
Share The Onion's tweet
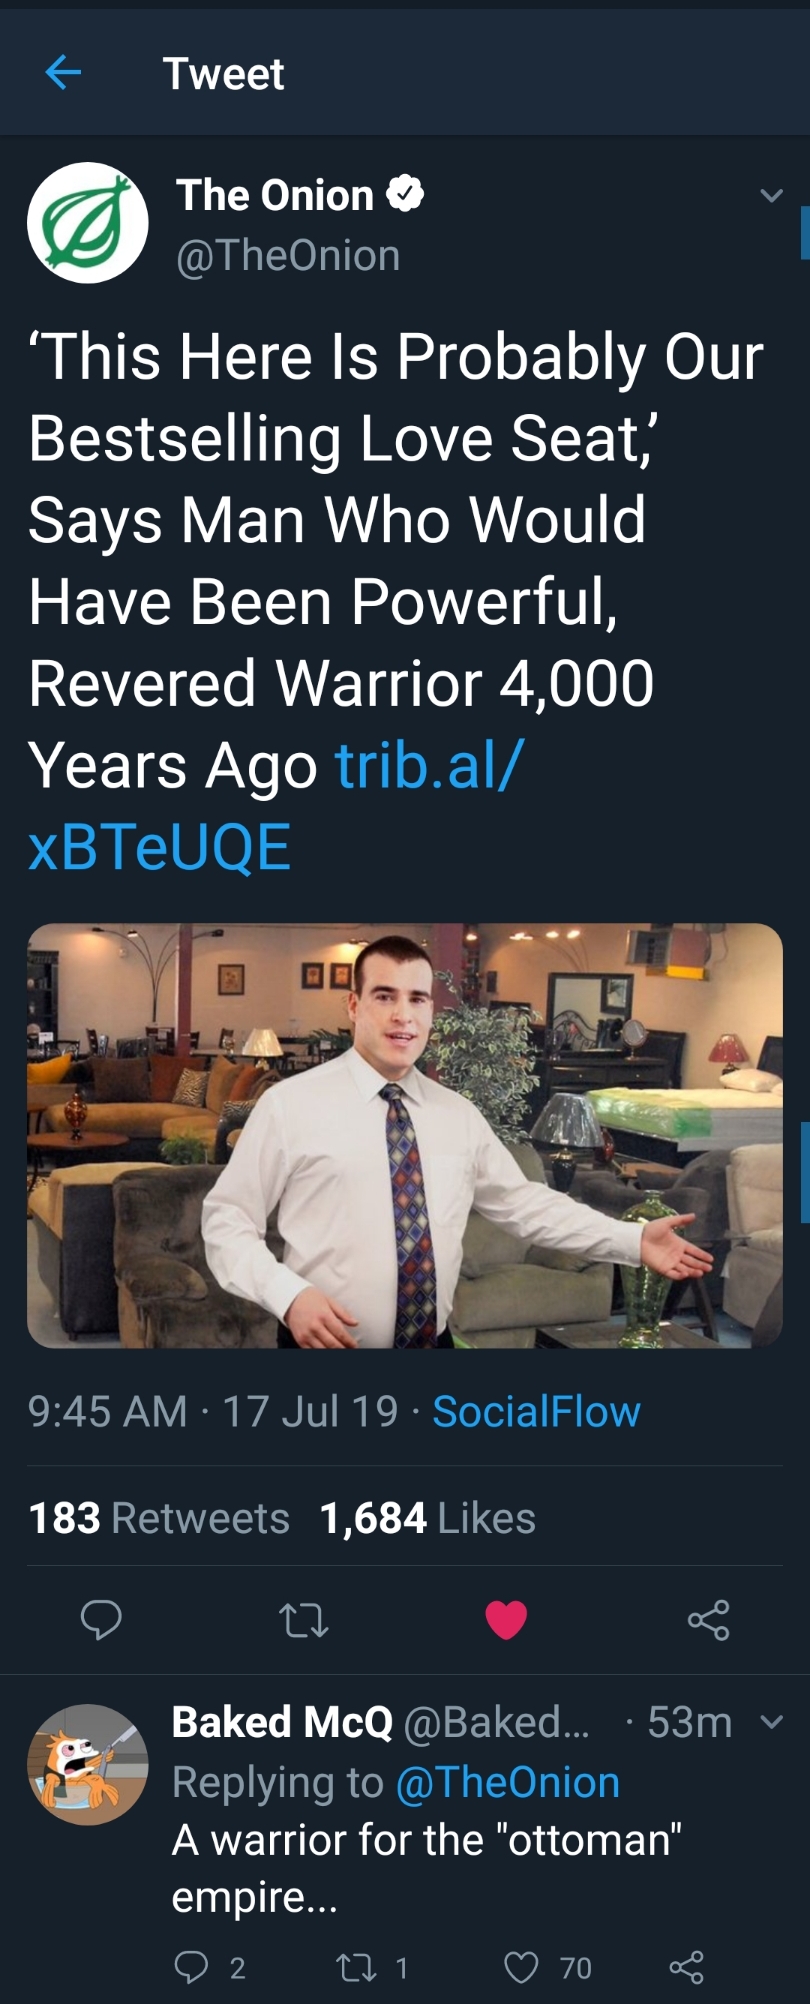pos(708,1620)
